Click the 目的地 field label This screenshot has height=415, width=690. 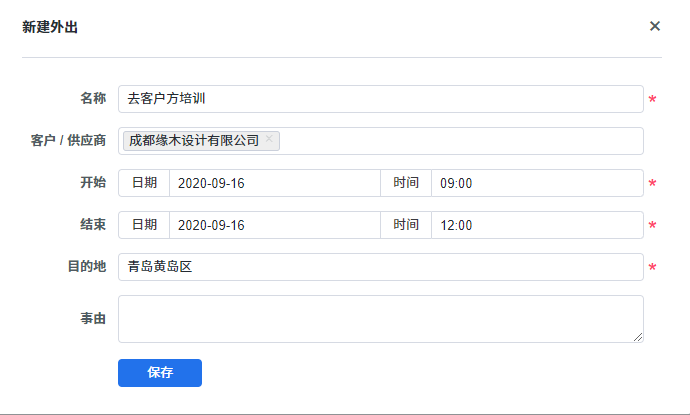pyautogui.click(x=86, y=267)
